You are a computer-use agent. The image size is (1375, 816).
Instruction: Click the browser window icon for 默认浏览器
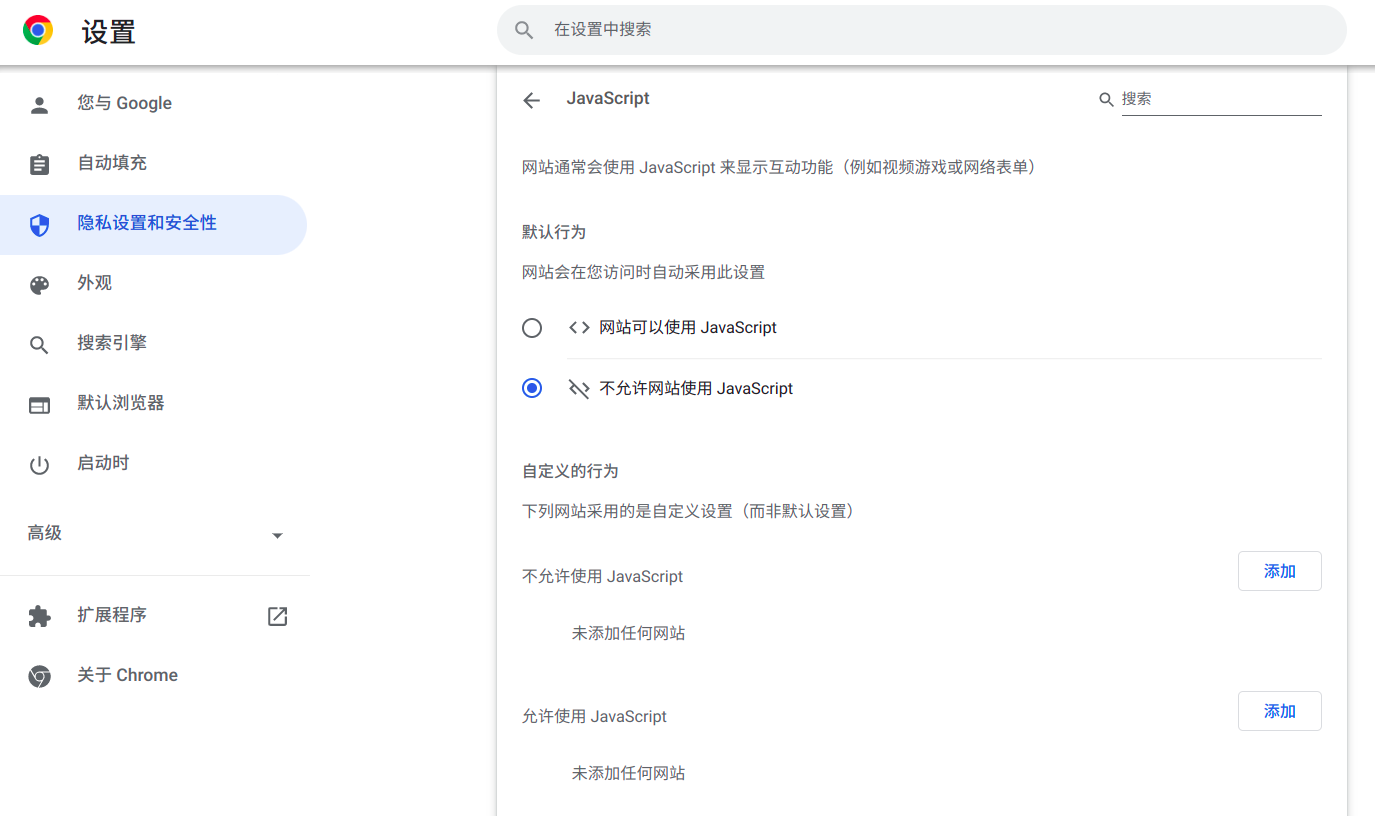pos(39,405)
